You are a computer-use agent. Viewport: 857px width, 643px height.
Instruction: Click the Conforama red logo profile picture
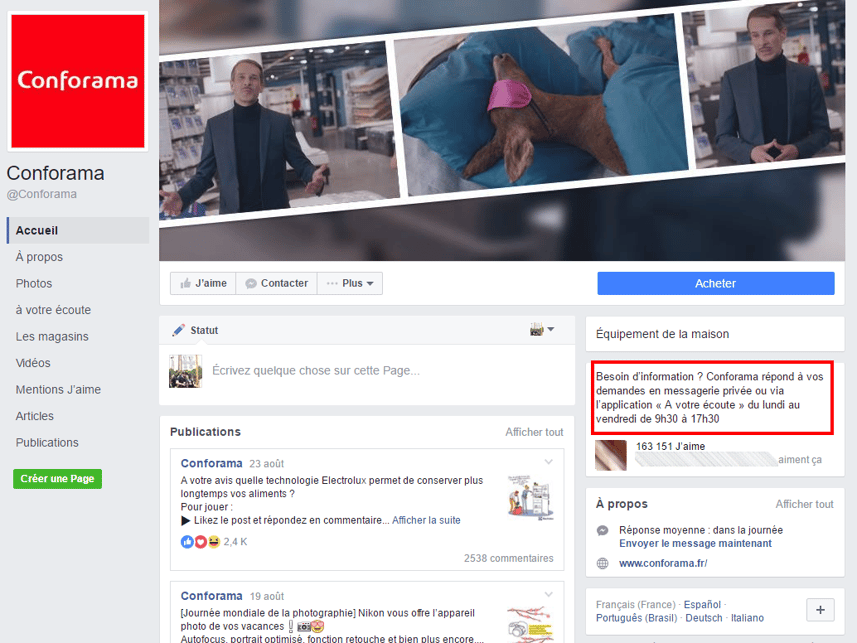[78, 81]
